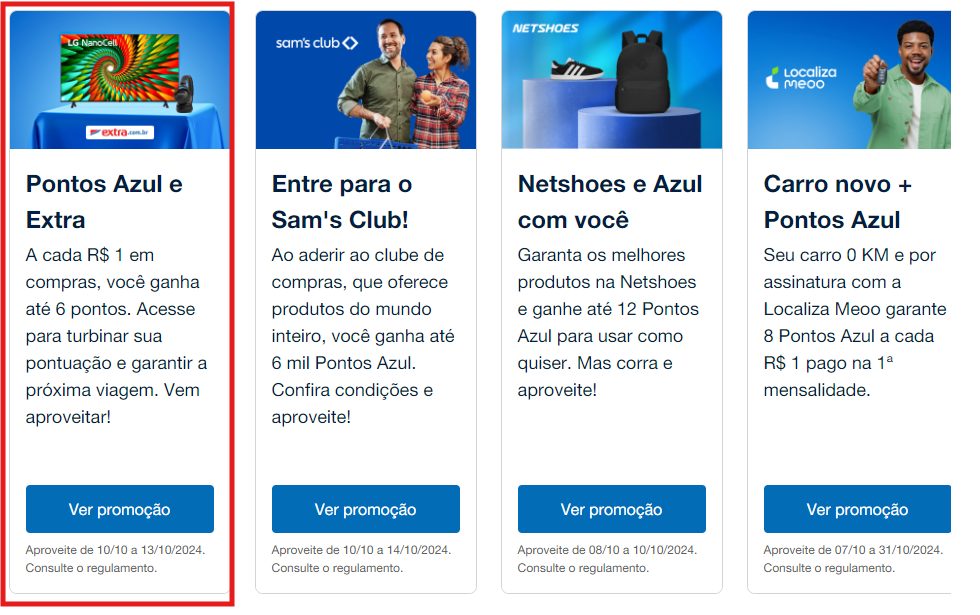The height and width of the screenshot is (615, 980).
Task: Click the Localiza Meoo logo
Action: tap(801, 78)
